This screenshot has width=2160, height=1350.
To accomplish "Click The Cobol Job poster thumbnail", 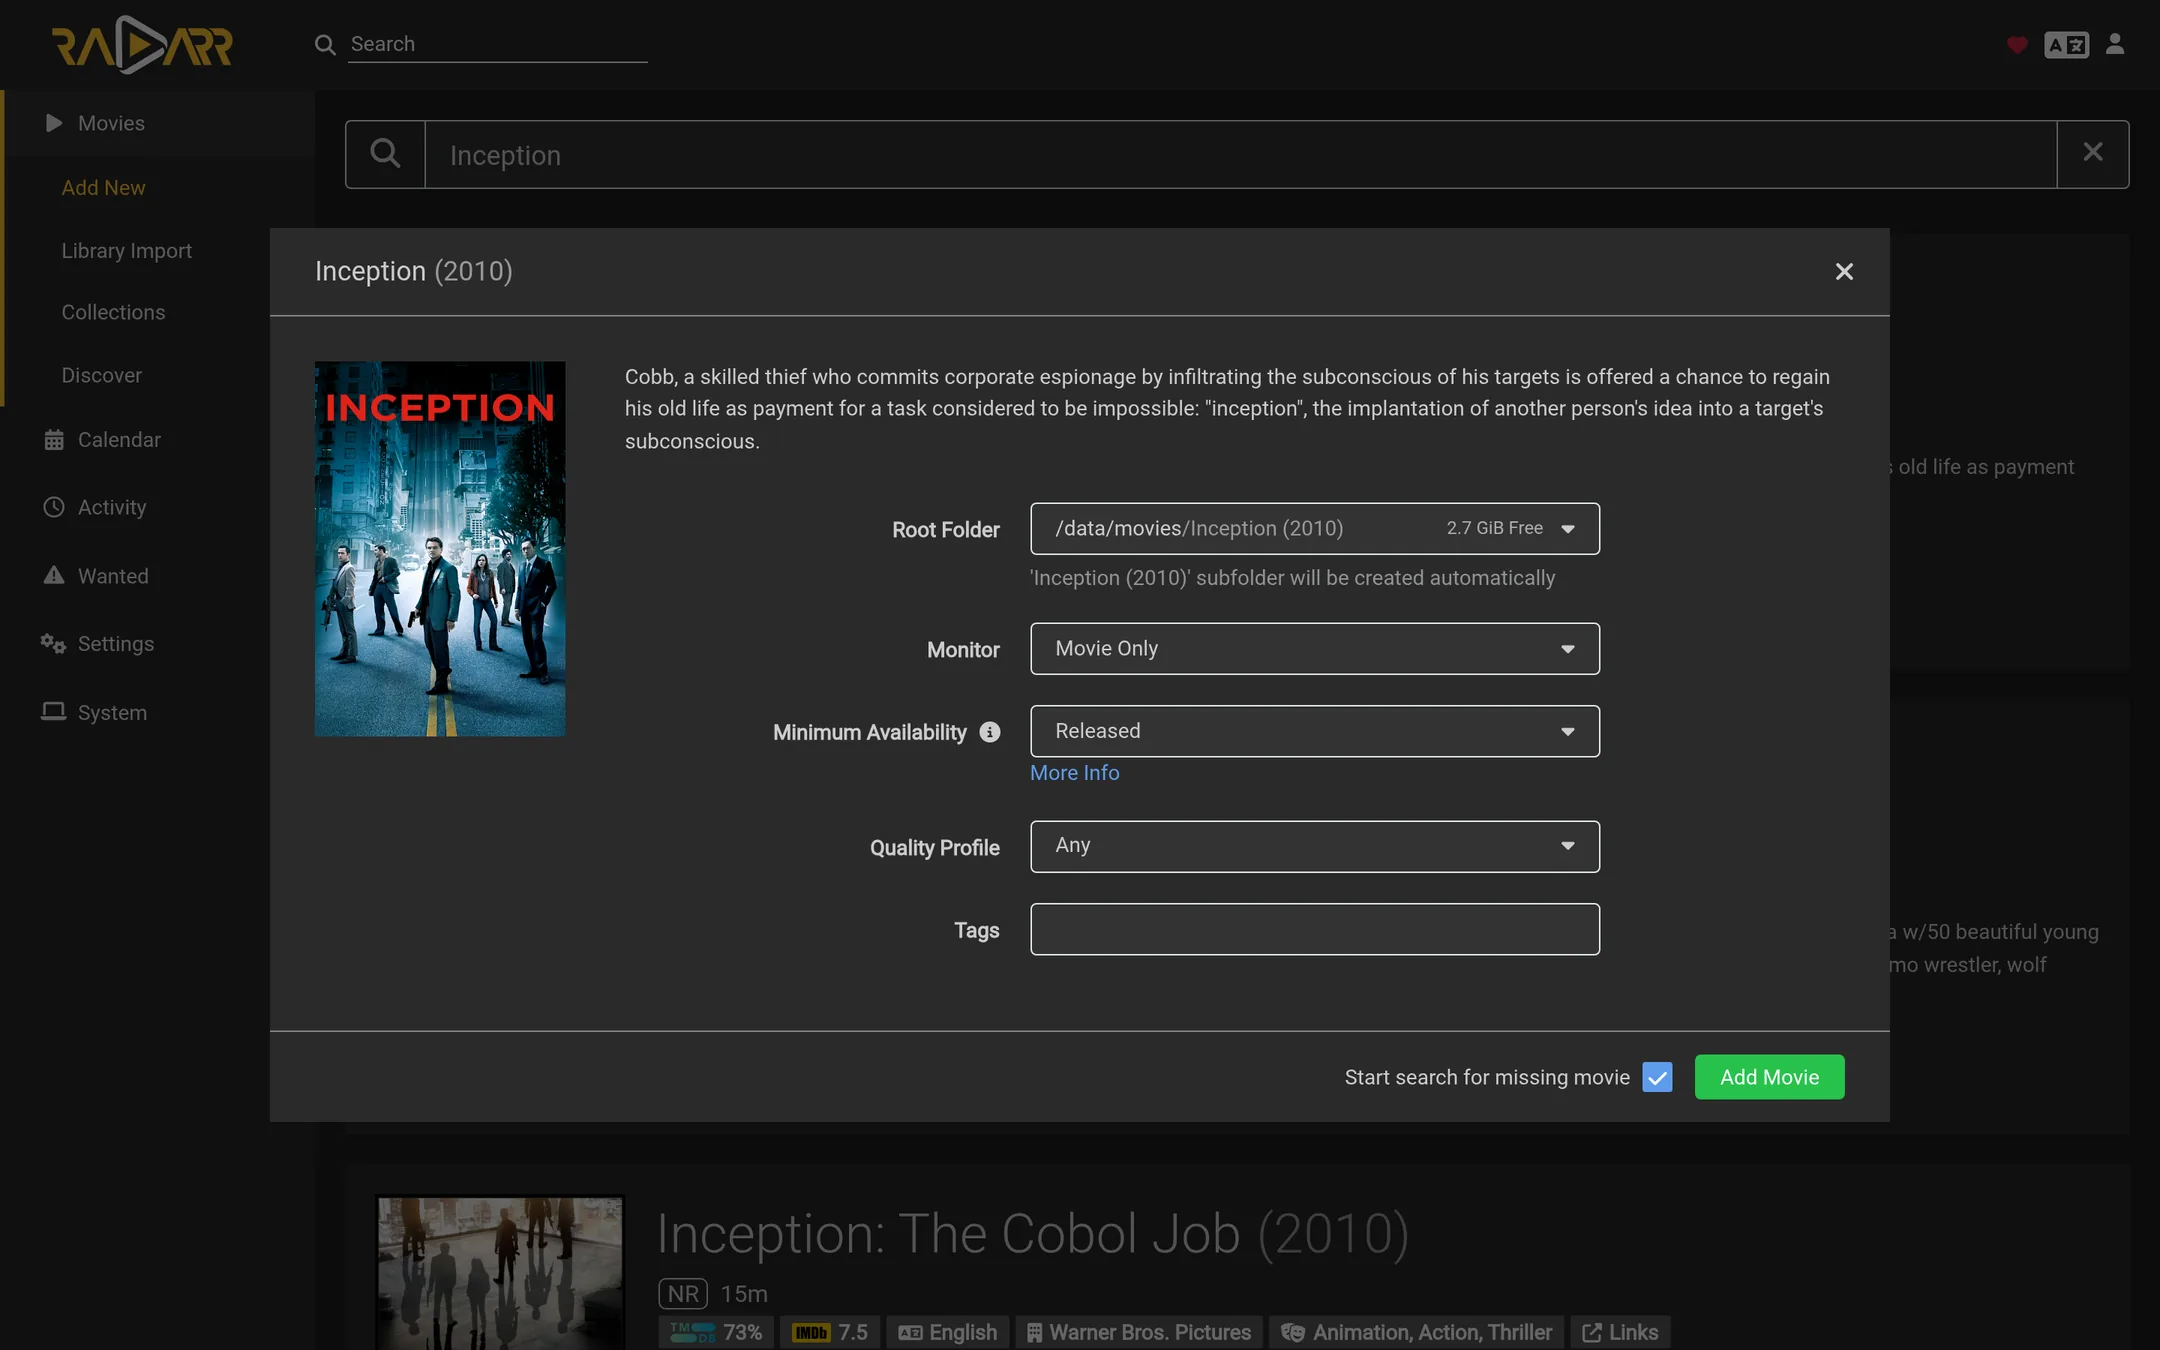I will coord(500,1273).
